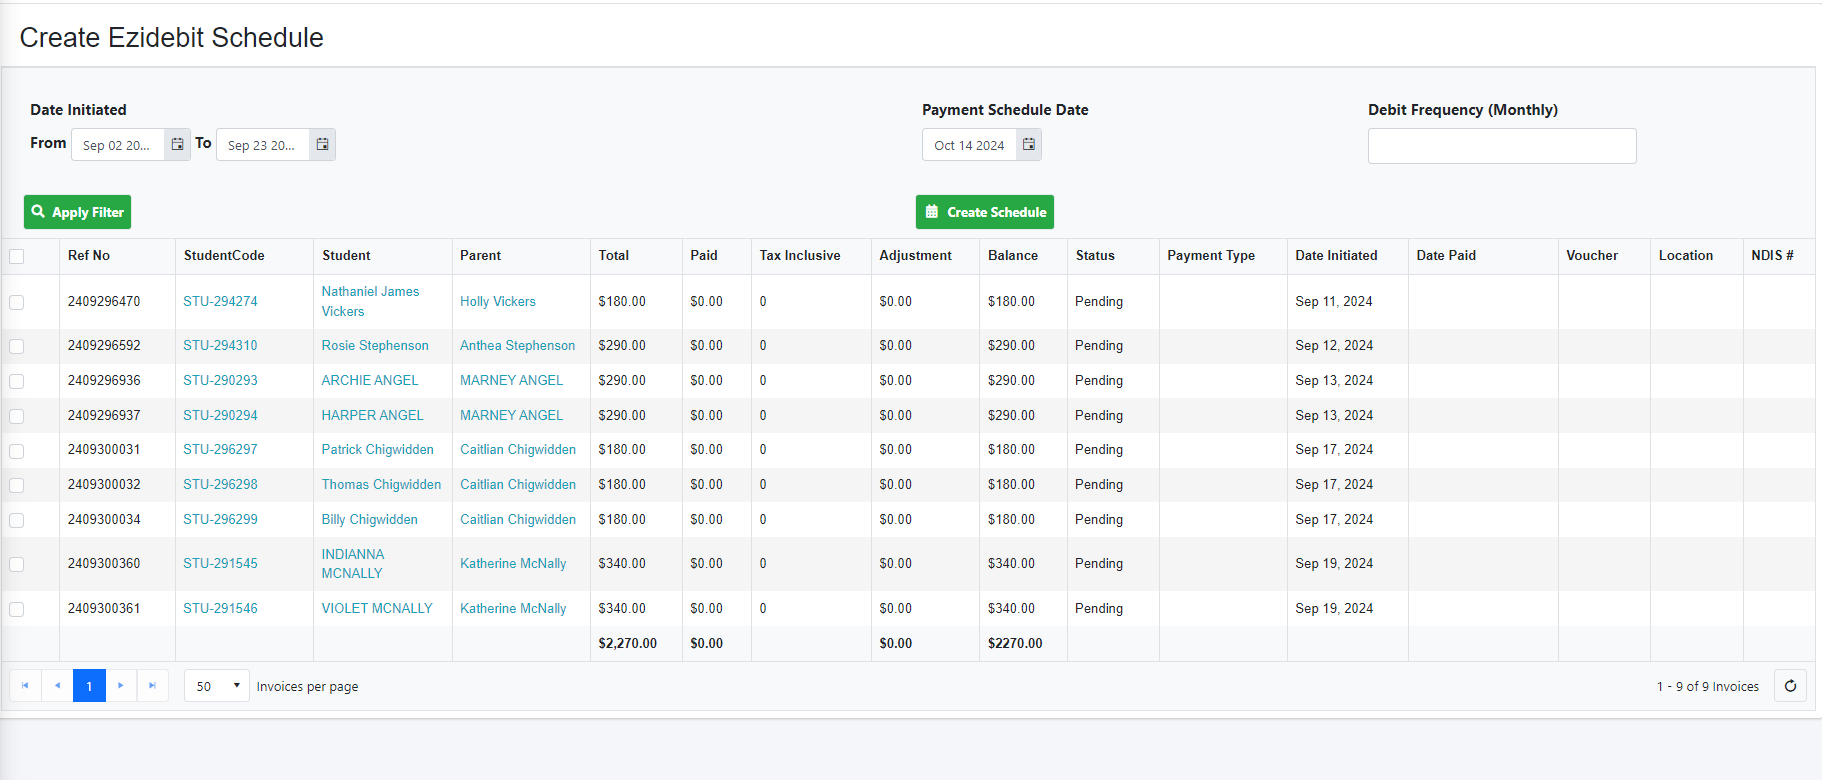
Task: Click the To date input field
Action: [263, 145]
